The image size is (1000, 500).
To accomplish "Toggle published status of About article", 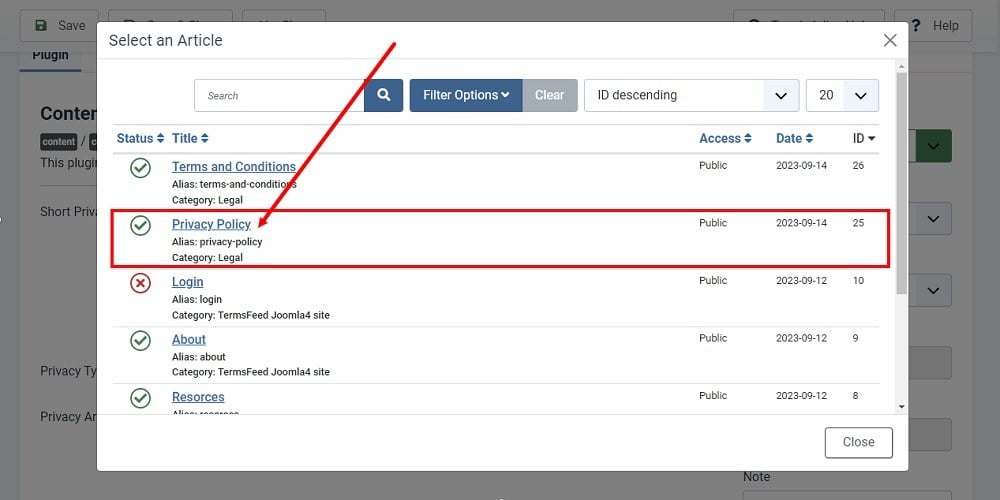I will pos(140,341).
